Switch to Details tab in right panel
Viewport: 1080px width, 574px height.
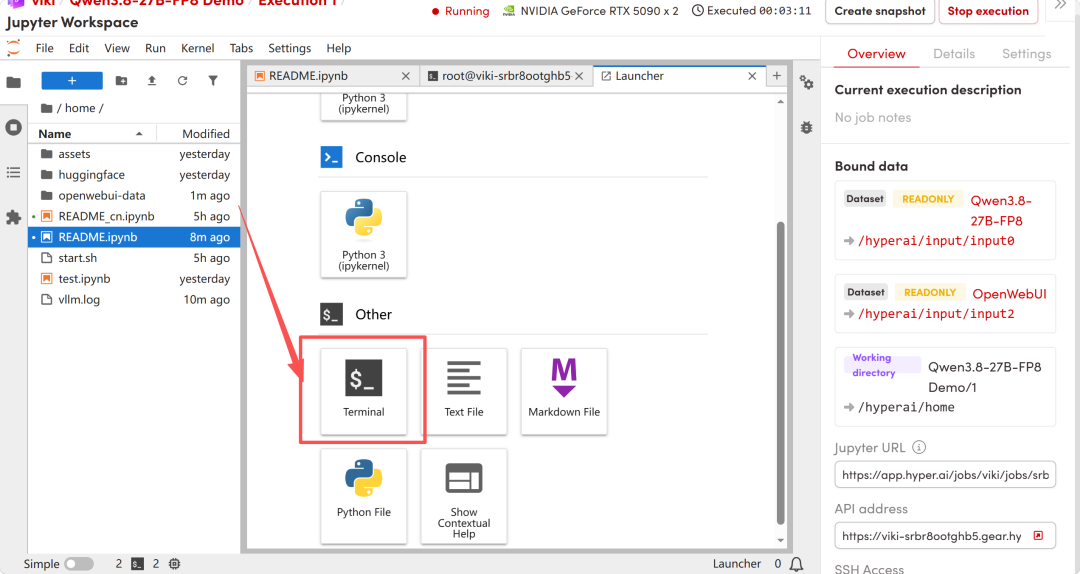tap(954, 54)
